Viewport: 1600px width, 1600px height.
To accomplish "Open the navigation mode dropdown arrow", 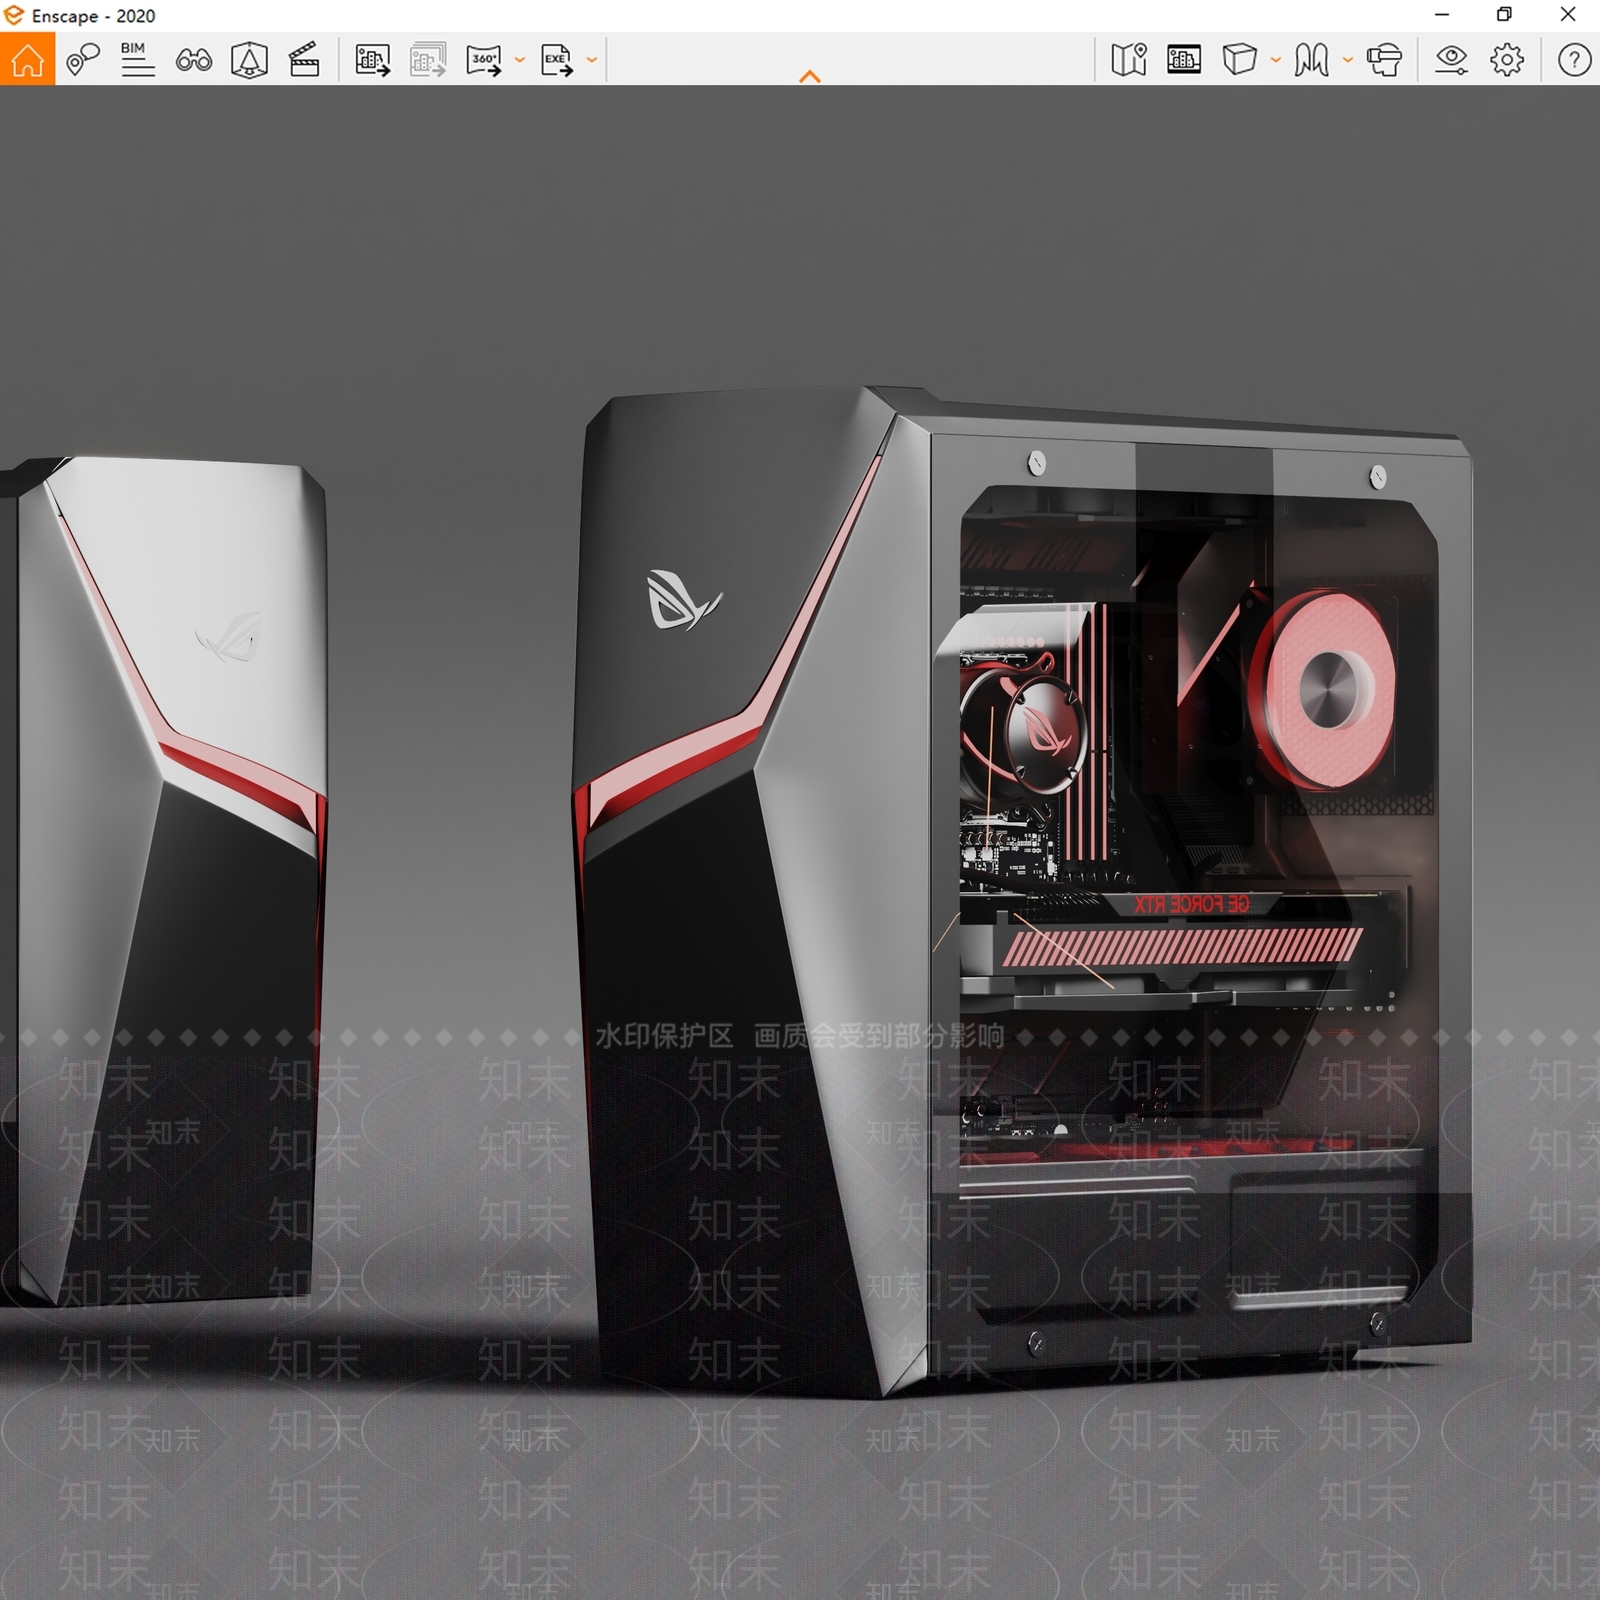I will point(1347,60).
